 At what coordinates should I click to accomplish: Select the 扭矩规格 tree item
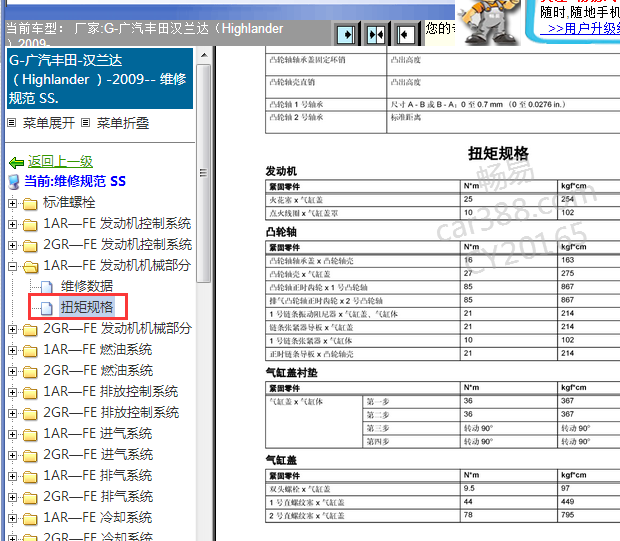87,307
